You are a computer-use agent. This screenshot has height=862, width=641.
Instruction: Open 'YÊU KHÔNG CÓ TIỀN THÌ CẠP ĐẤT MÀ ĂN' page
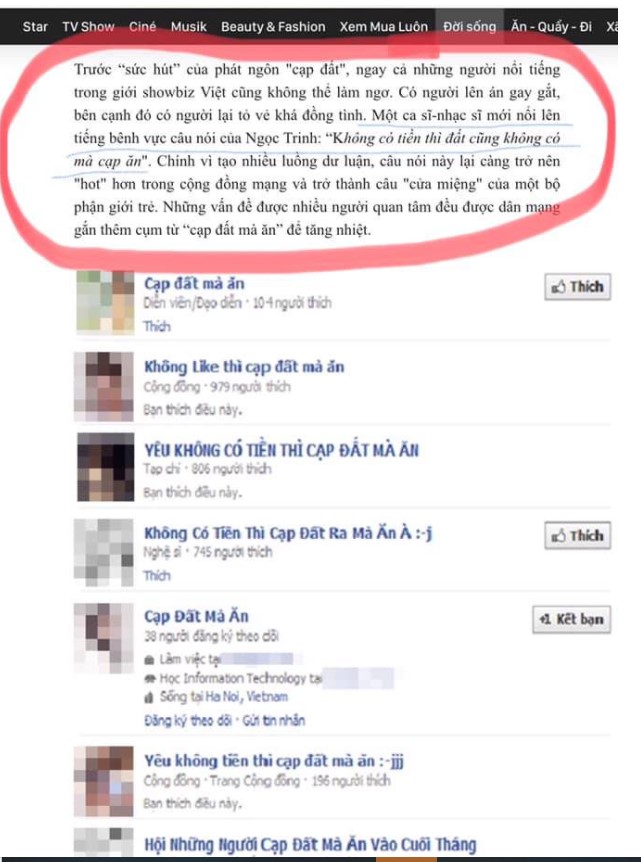pyautogui.click(x=281, y=450)
